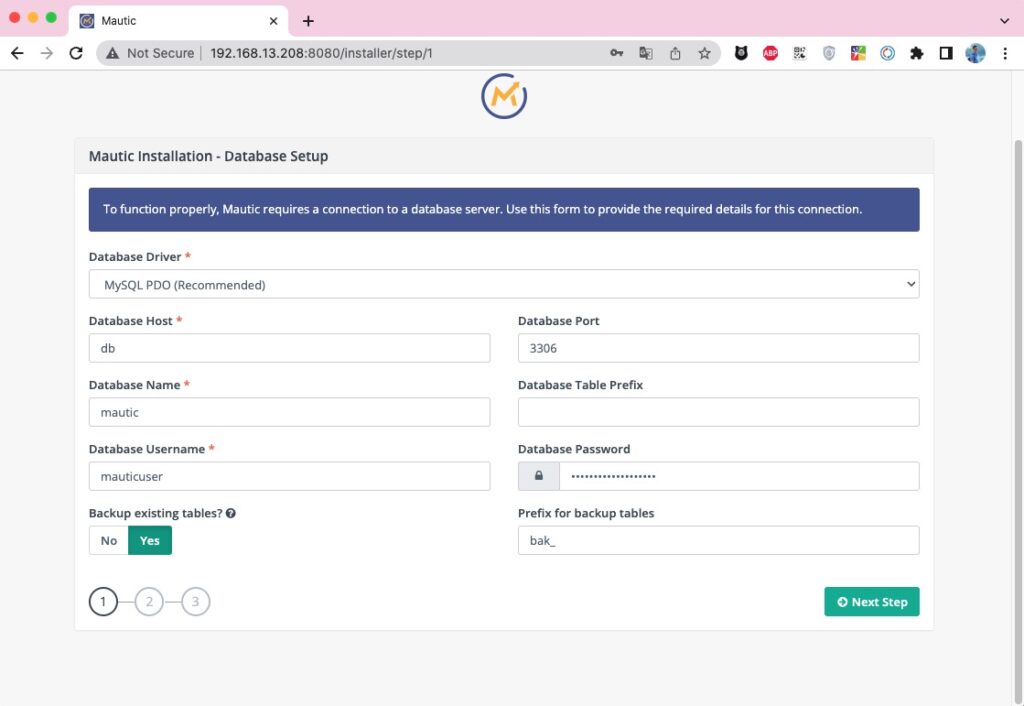This screenshot has width=1024, height=706.
Task: Go to installer step 1 circle
Action: click(x=103, y=602)
